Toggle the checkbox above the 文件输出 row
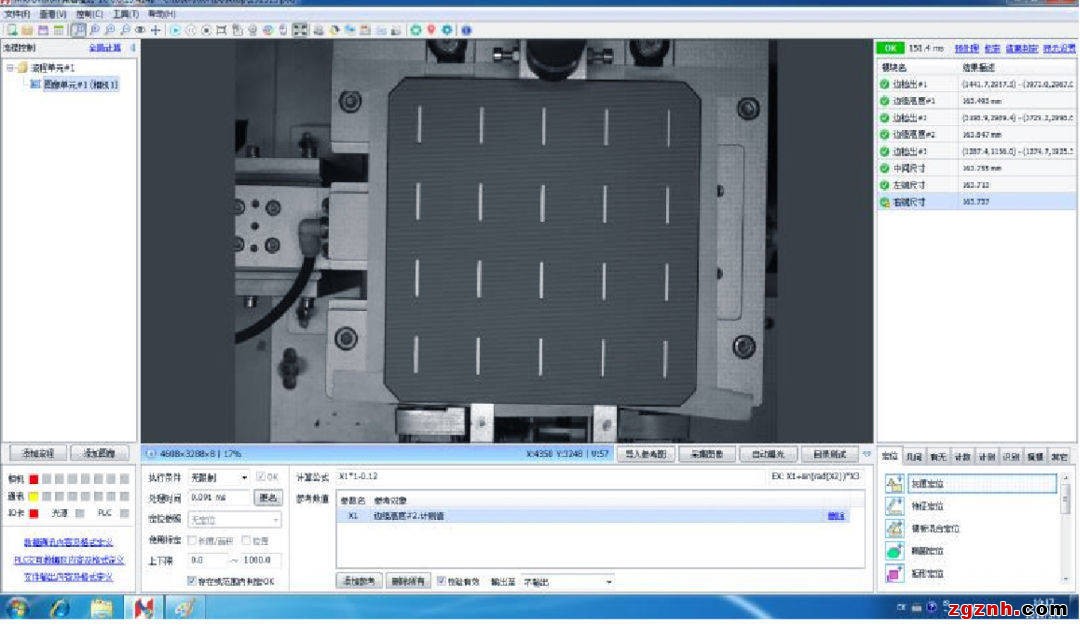This screenshot has width=1080, height=632. pos(192,581)
